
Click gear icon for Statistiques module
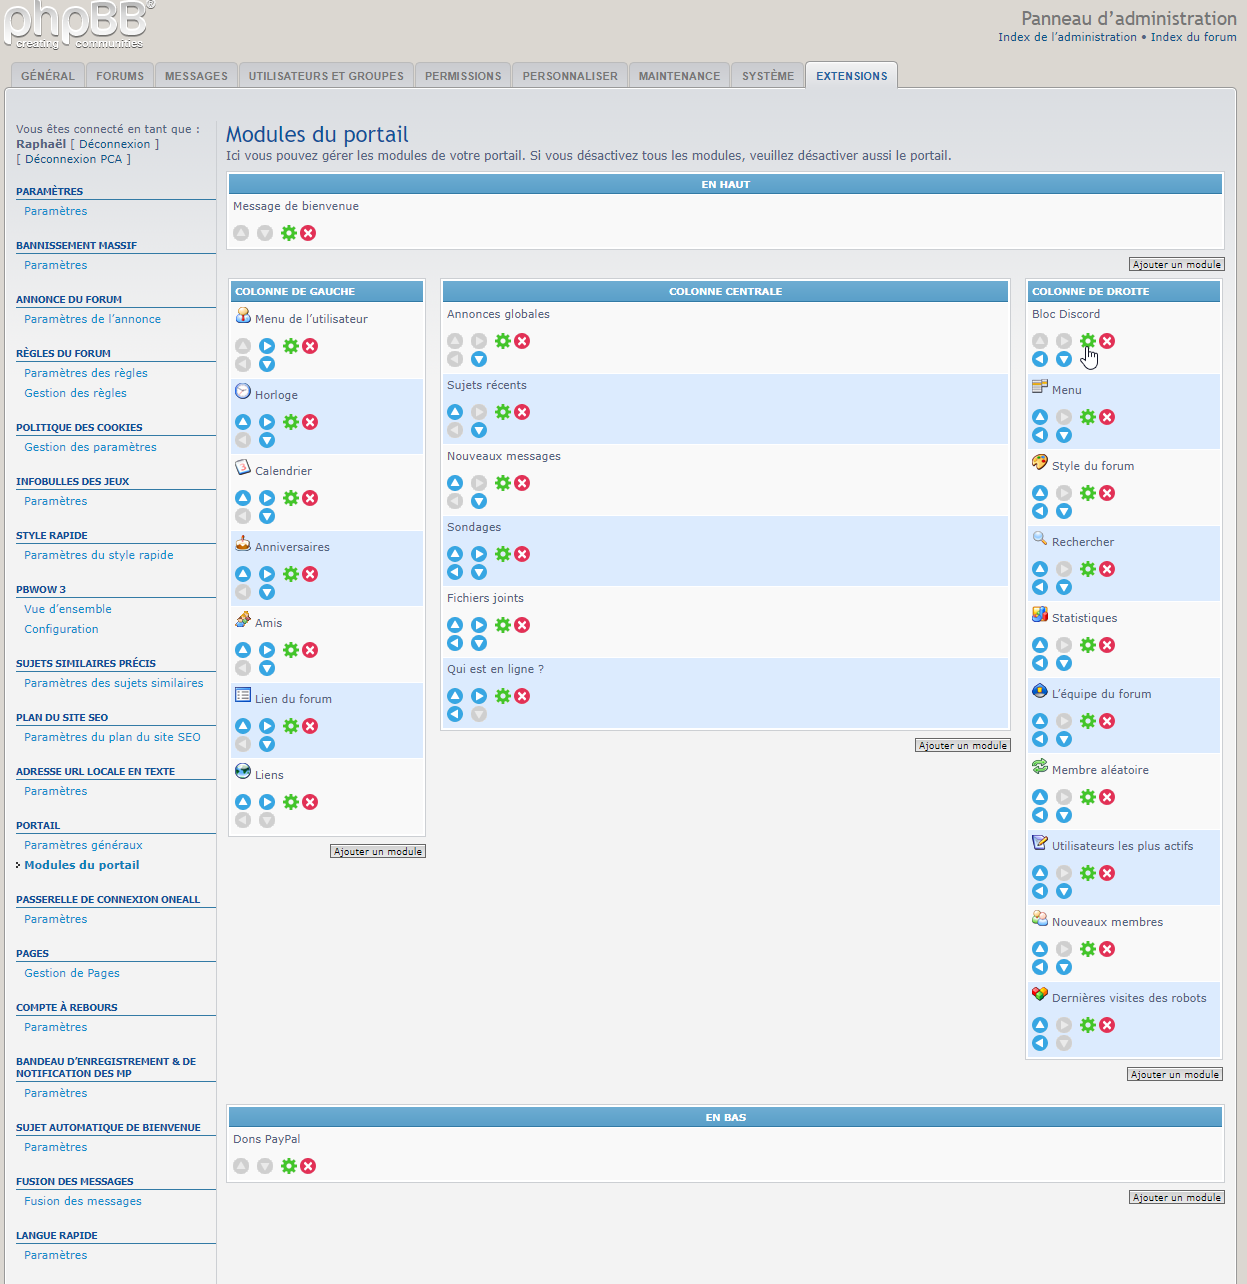pos(1088,645)
